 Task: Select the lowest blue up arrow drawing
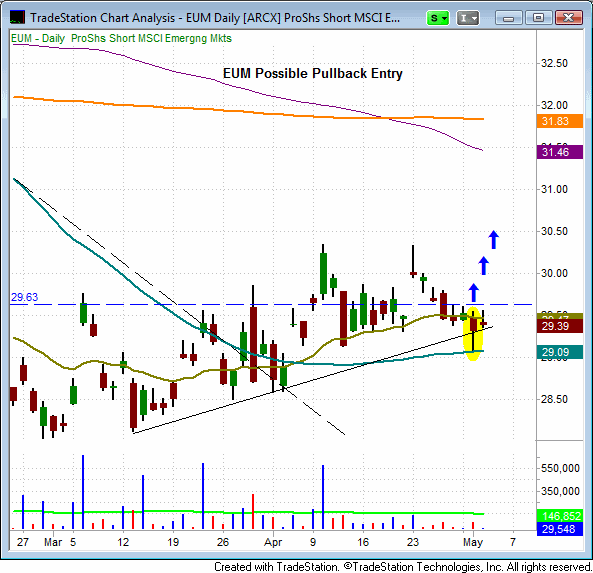coord(473,292)
